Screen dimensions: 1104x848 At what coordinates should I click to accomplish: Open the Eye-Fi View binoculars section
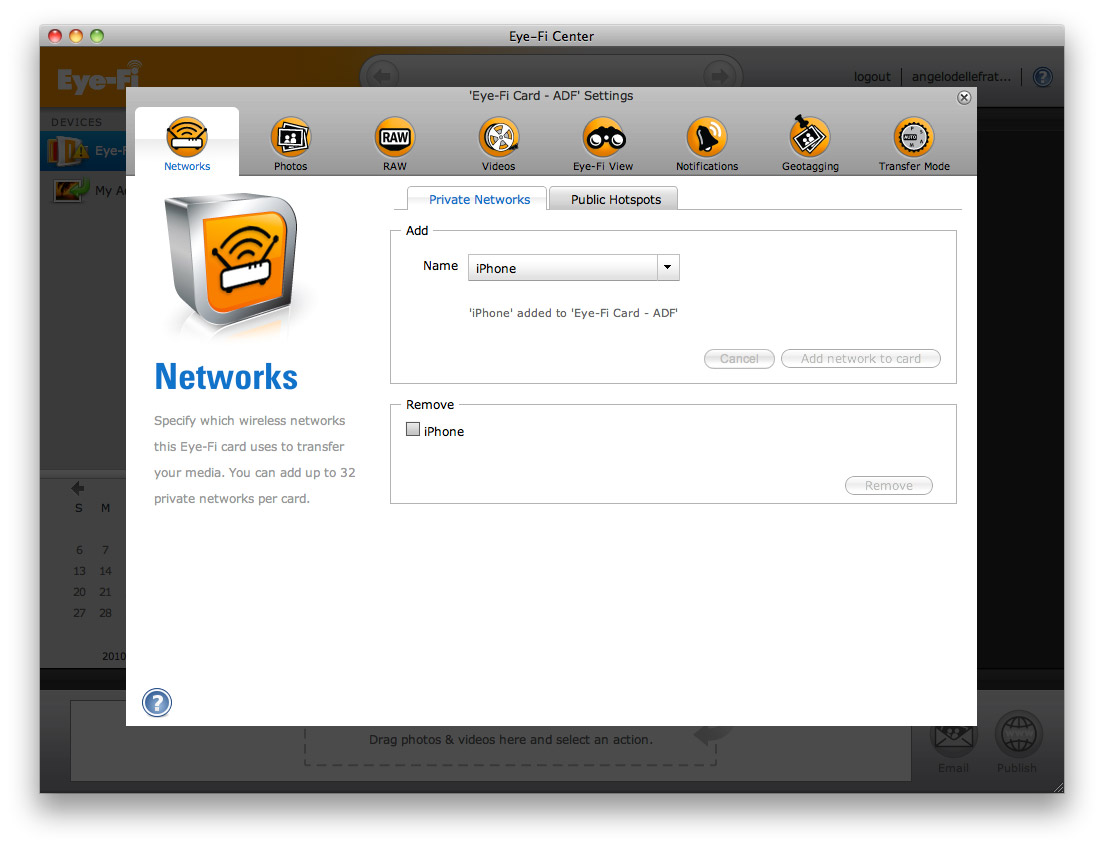603,144
